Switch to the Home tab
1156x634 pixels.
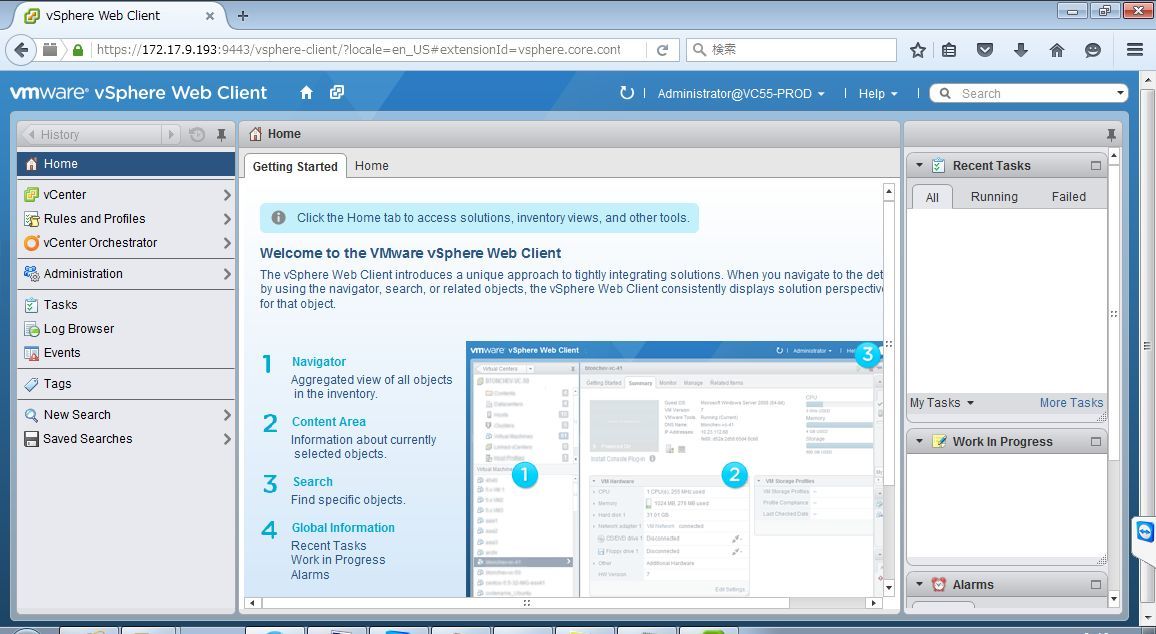tap(372, 166)
